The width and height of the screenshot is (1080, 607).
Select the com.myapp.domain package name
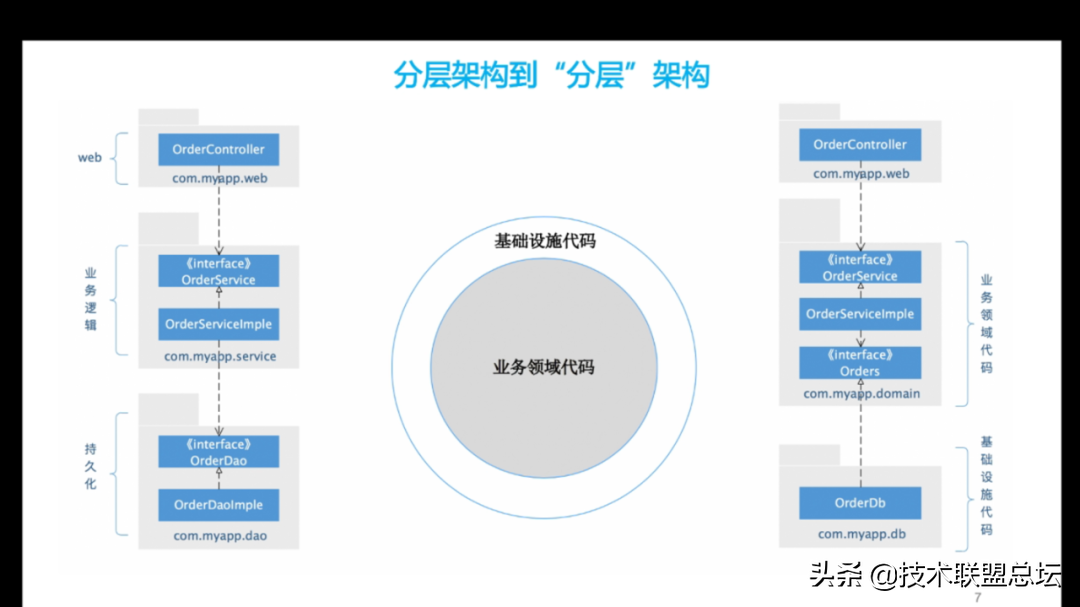(x=861, y=393)
